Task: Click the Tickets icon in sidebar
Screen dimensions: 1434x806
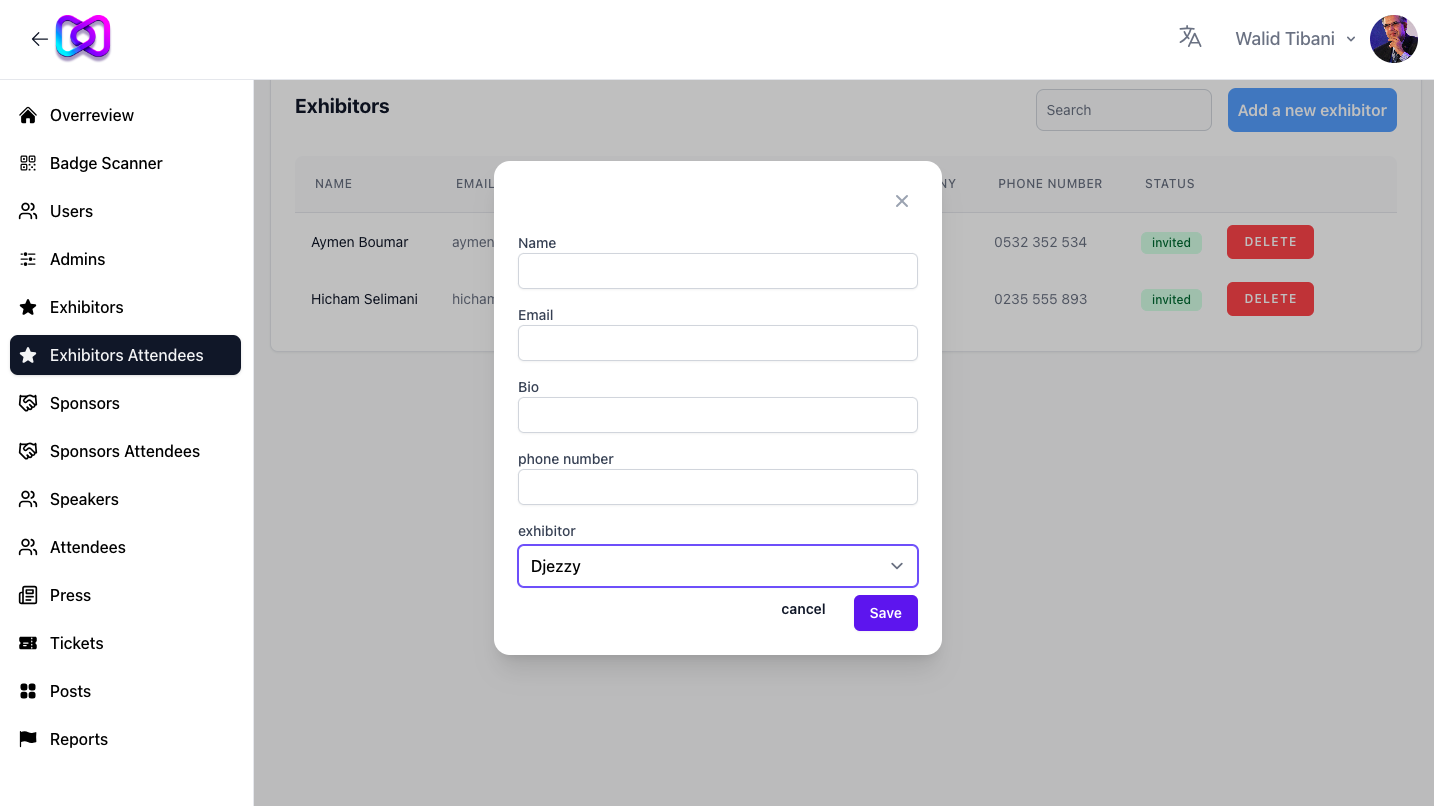Action: pyautogui.click(x=28, y=643)
